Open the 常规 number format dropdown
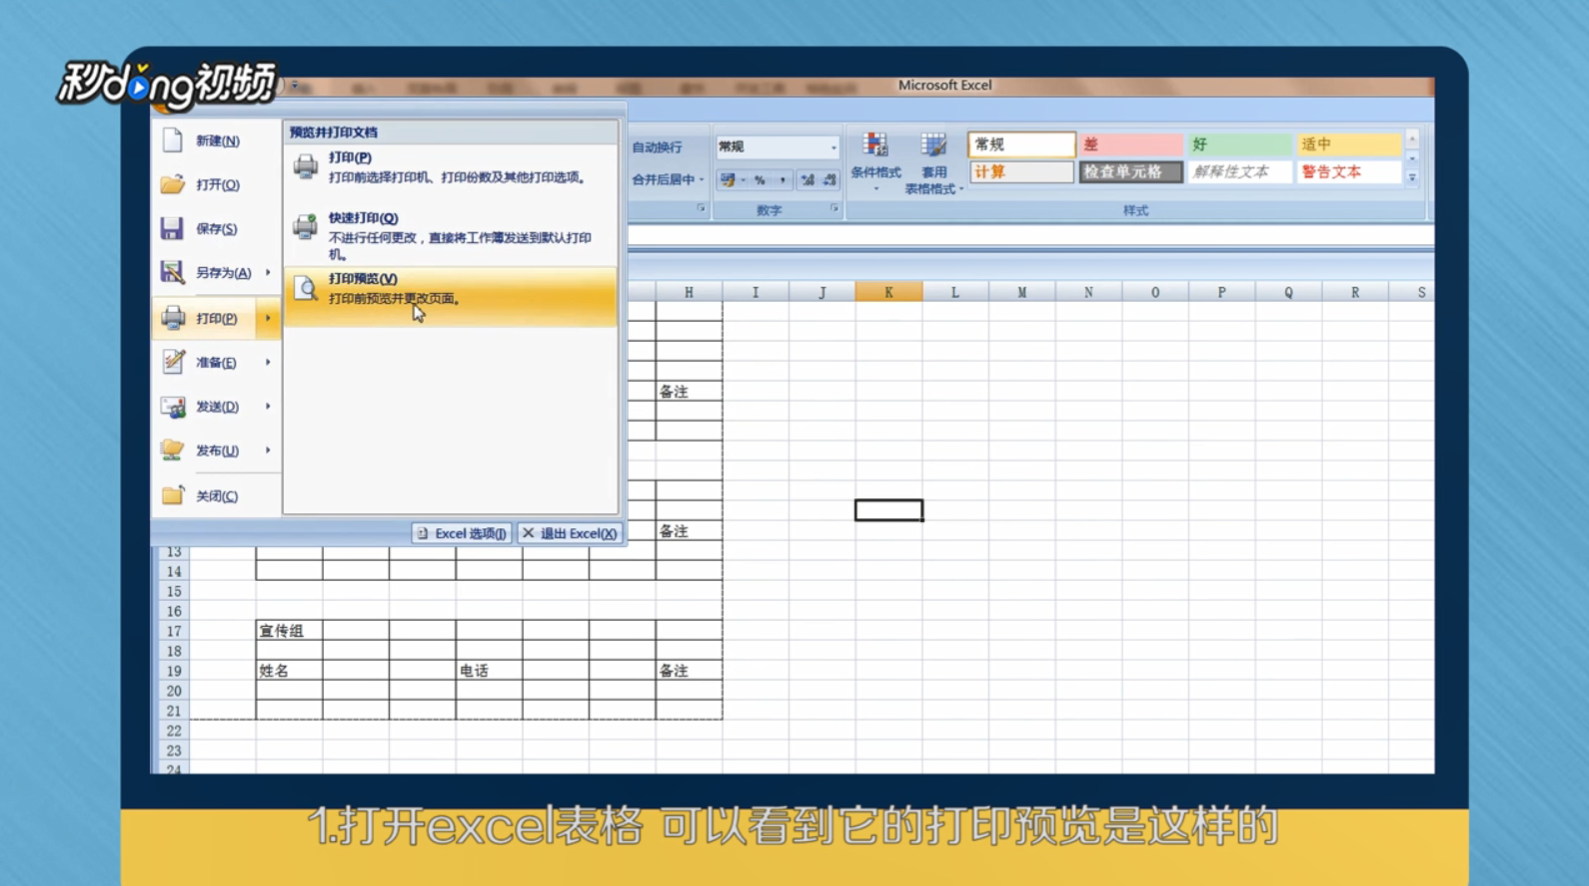The height and width of the screenshot is (886, 1589). point(833,147)
